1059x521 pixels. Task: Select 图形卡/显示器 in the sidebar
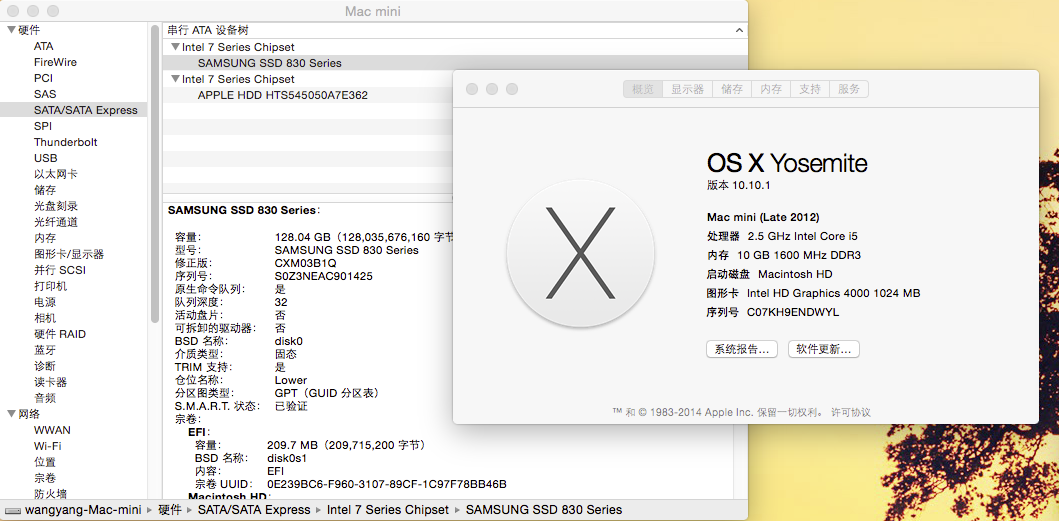69,254
